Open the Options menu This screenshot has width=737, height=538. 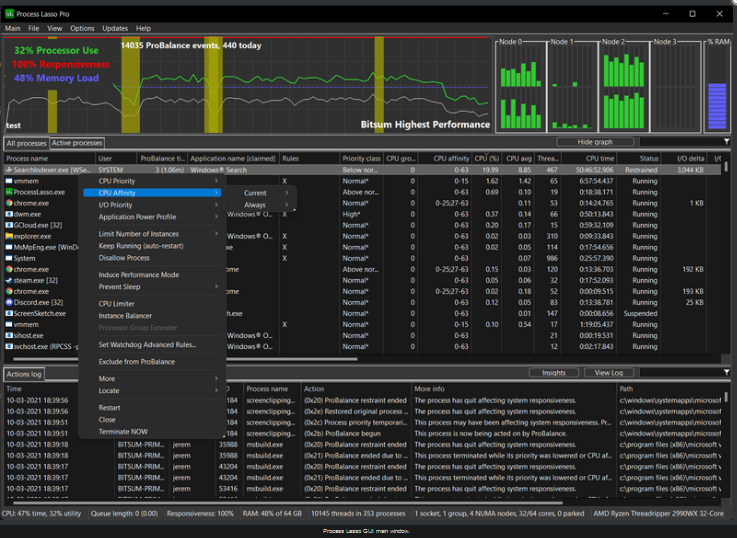82,28
